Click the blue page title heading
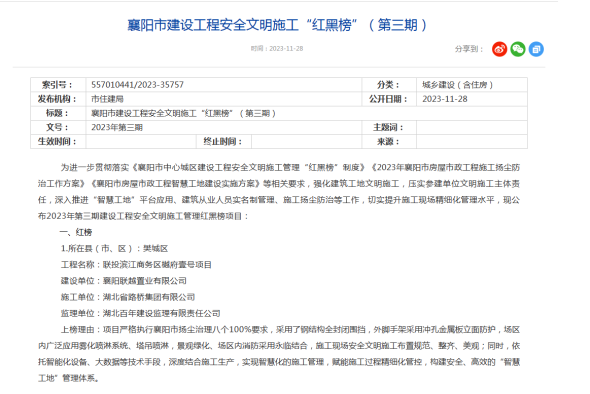Image resolution: width=590 pixels, height=394 pixels. [278, 25]
